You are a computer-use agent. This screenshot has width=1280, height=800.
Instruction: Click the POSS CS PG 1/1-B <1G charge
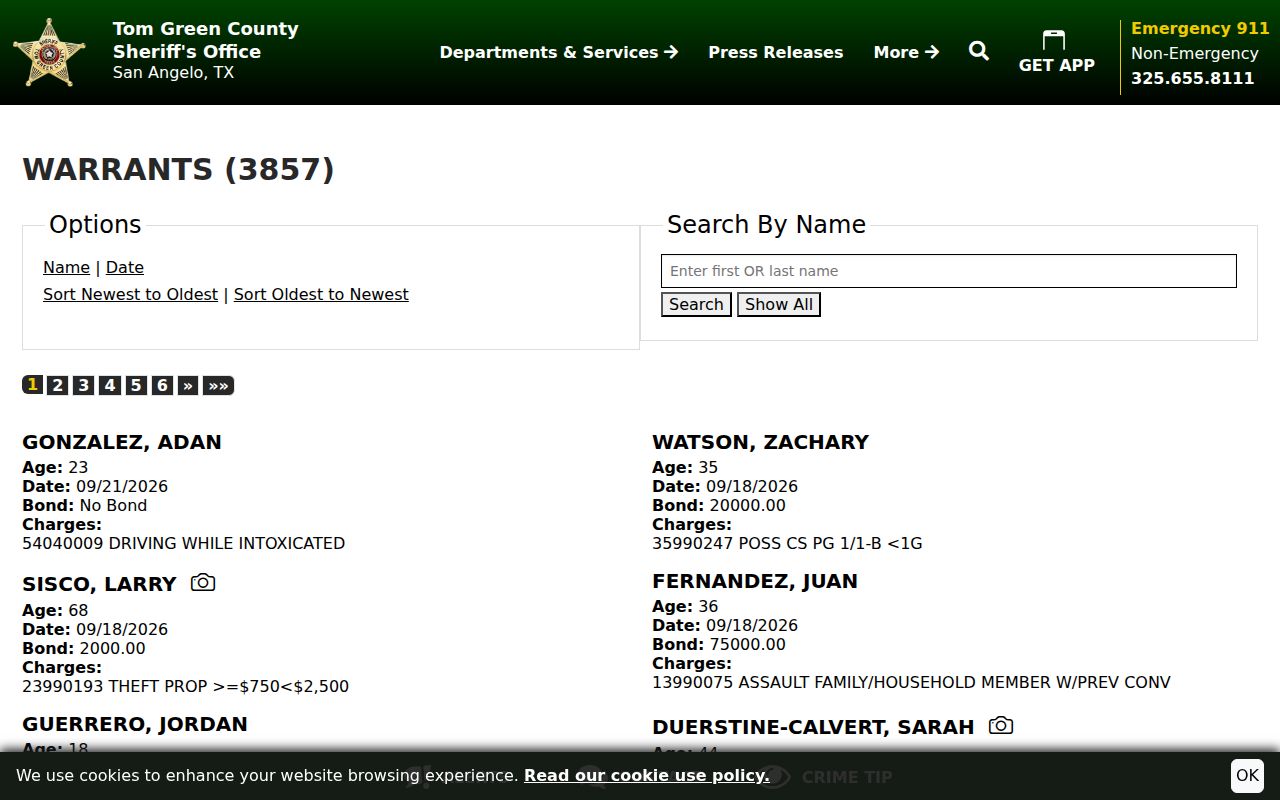830,543
